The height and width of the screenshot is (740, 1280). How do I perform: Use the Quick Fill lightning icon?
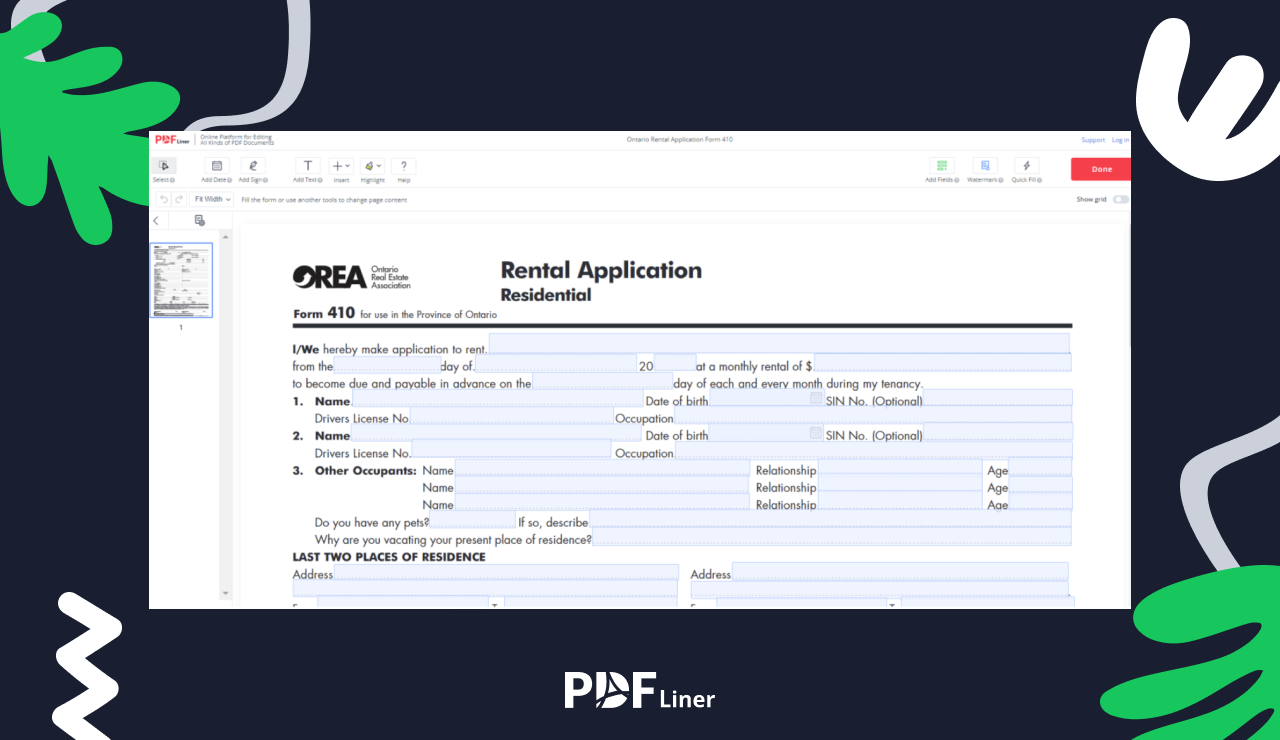tap(1026, 166)
